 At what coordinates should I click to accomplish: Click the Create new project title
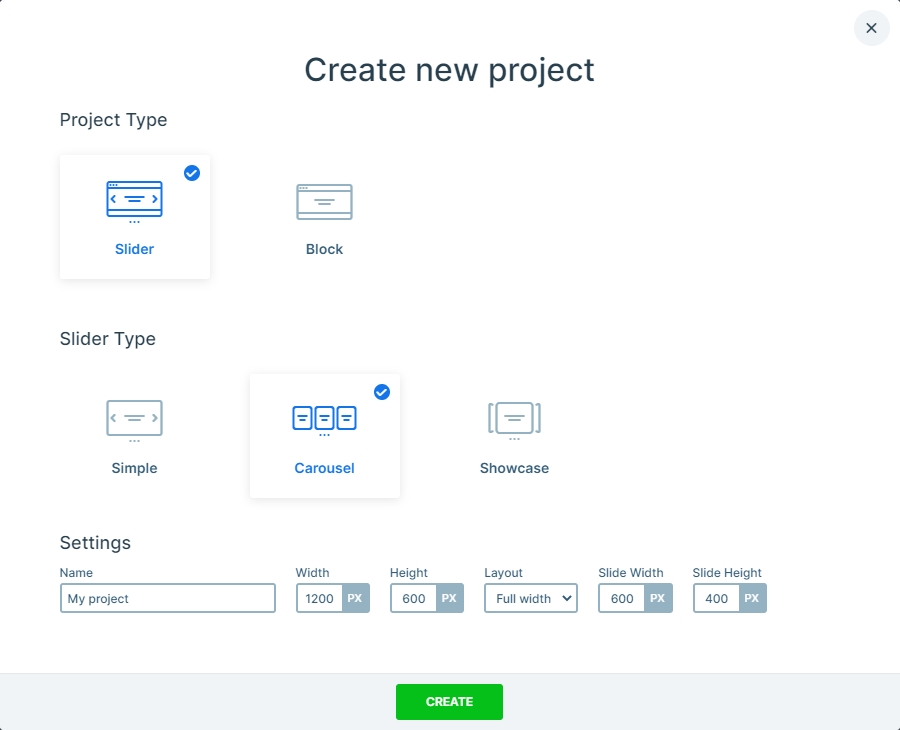click(449, 70)
